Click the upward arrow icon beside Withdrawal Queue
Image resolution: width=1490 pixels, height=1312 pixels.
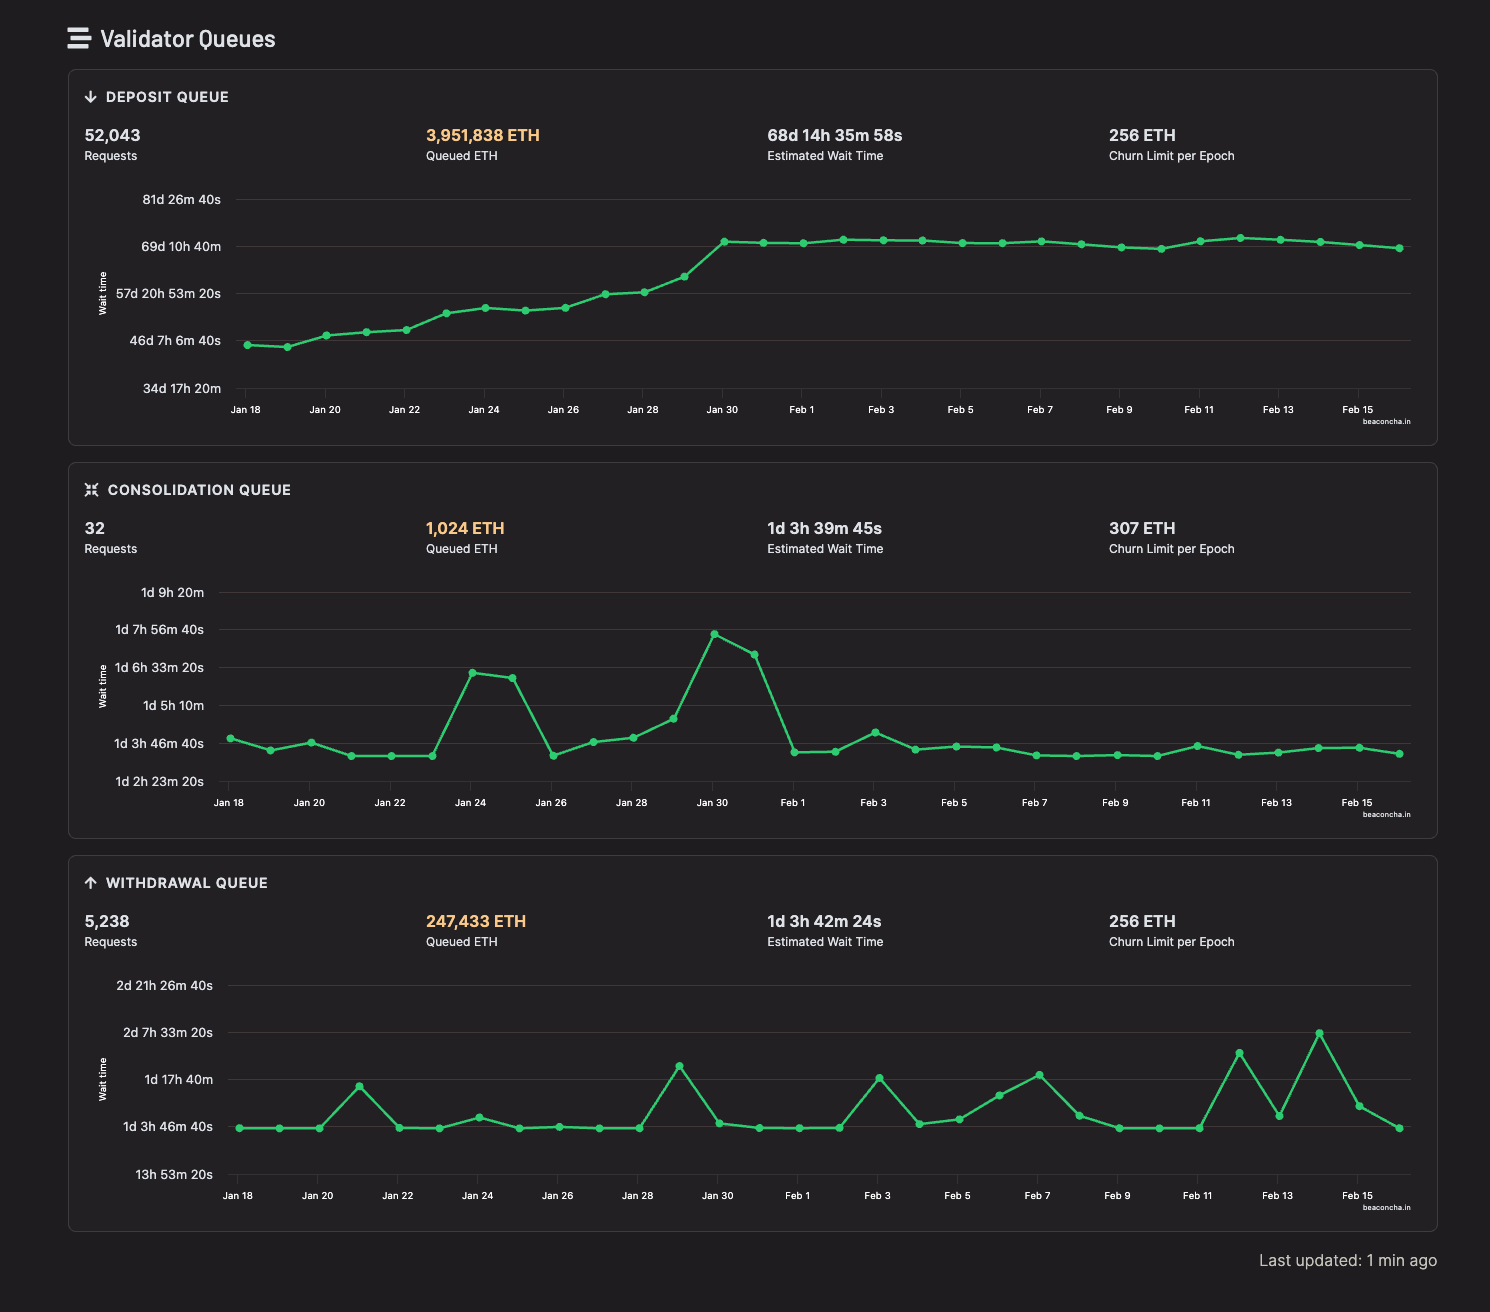[x=91, y=883]
